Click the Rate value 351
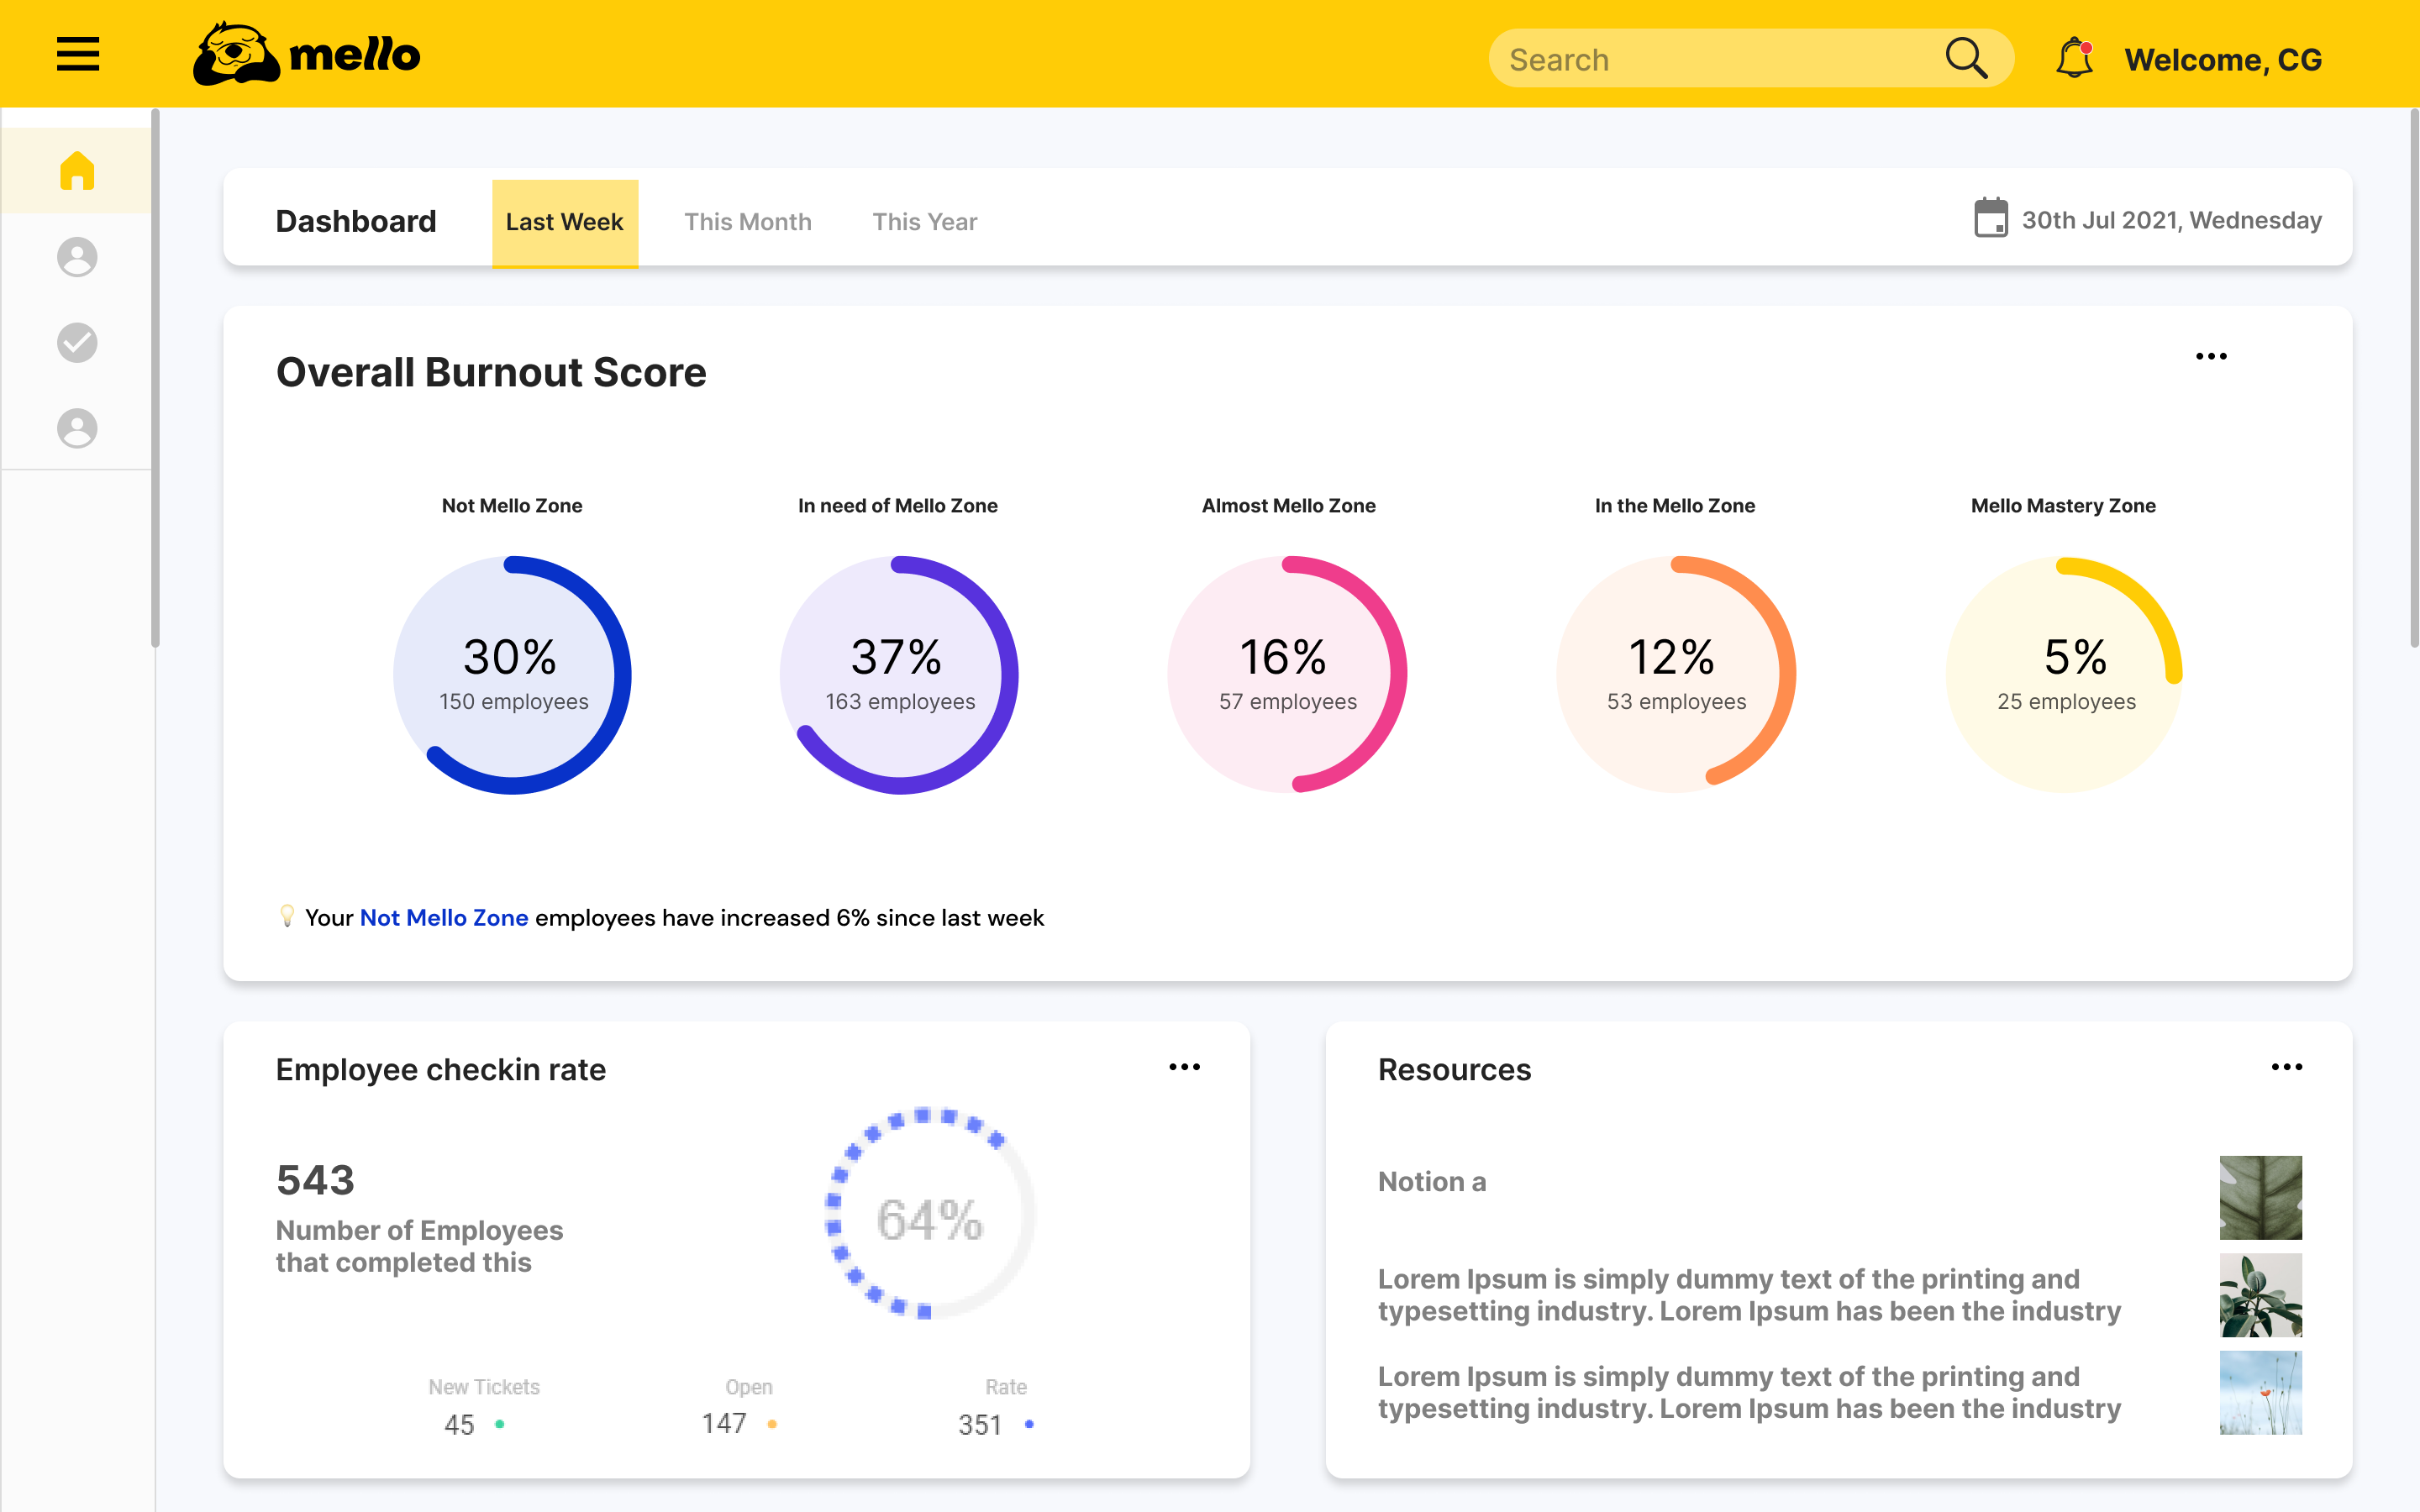 coord(980,1424)
